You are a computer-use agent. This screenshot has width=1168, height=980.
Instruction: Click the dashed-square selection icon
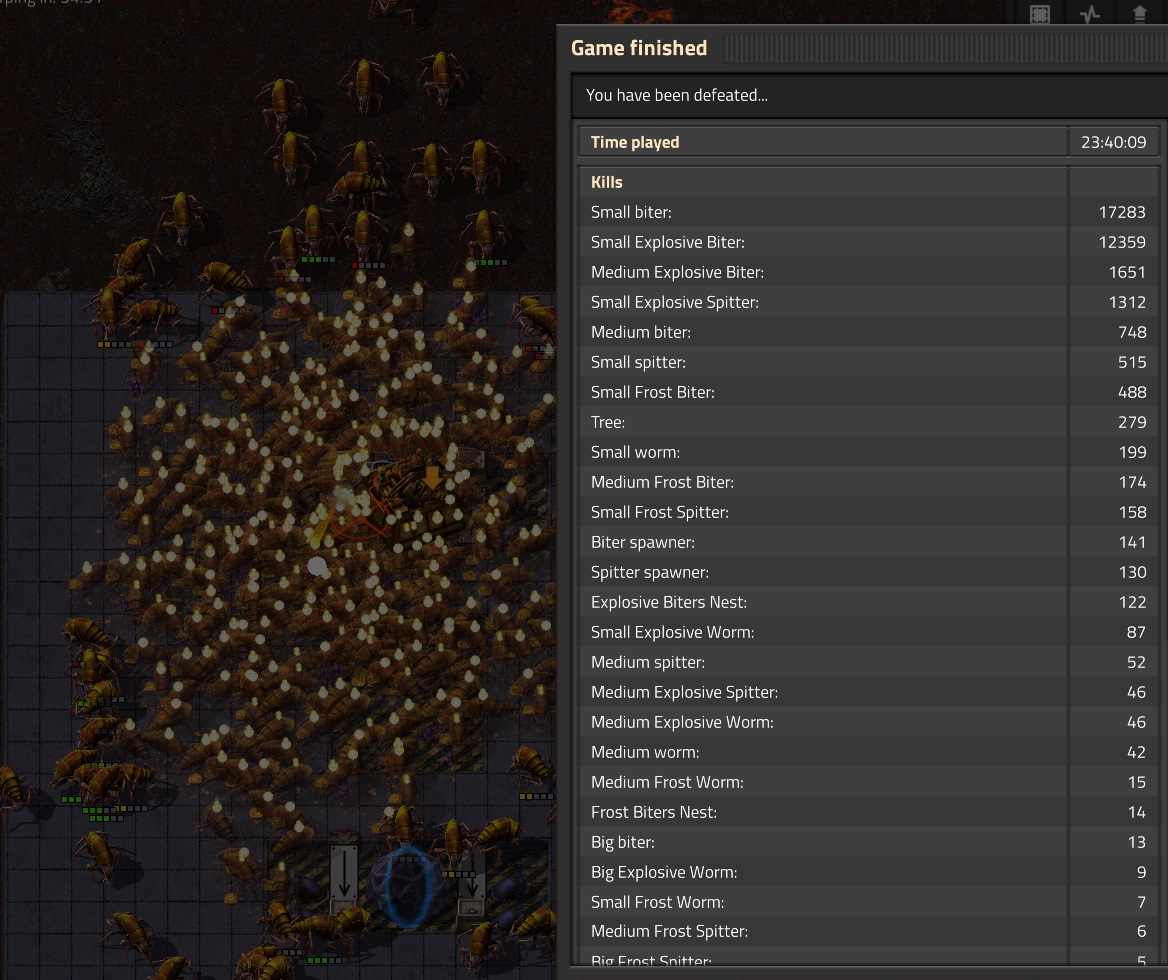[x=1040, y=14]
